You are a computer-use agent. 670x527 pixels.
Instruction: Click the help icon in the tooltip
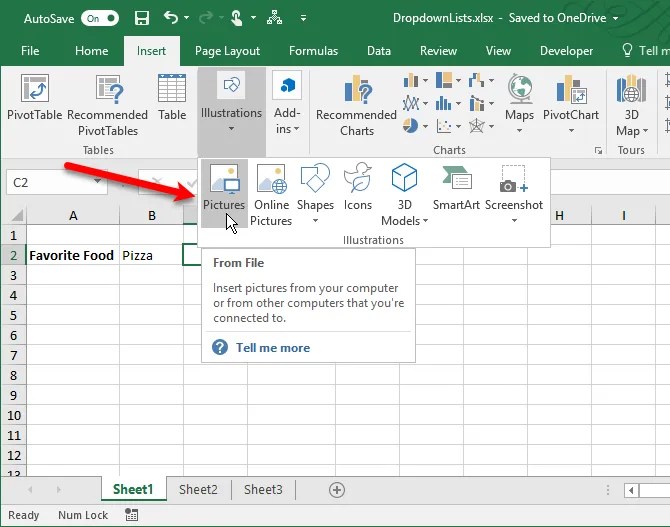(x=220, y=347)
